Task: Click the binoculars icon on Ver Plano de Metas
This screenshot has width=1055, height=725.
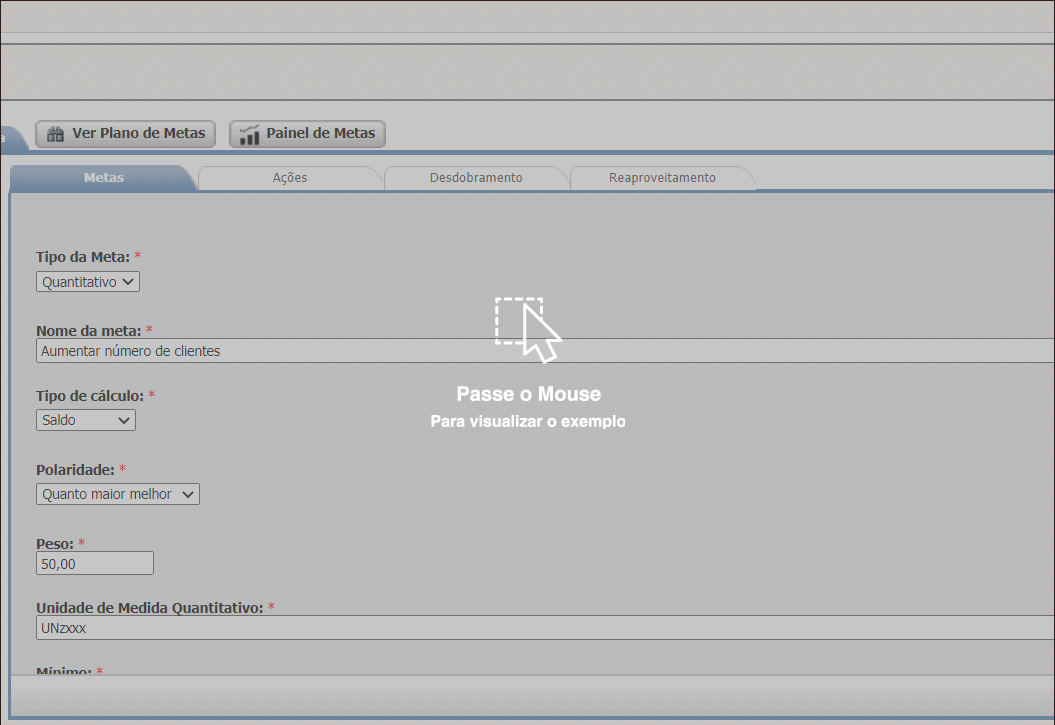Action: [56, 134]
